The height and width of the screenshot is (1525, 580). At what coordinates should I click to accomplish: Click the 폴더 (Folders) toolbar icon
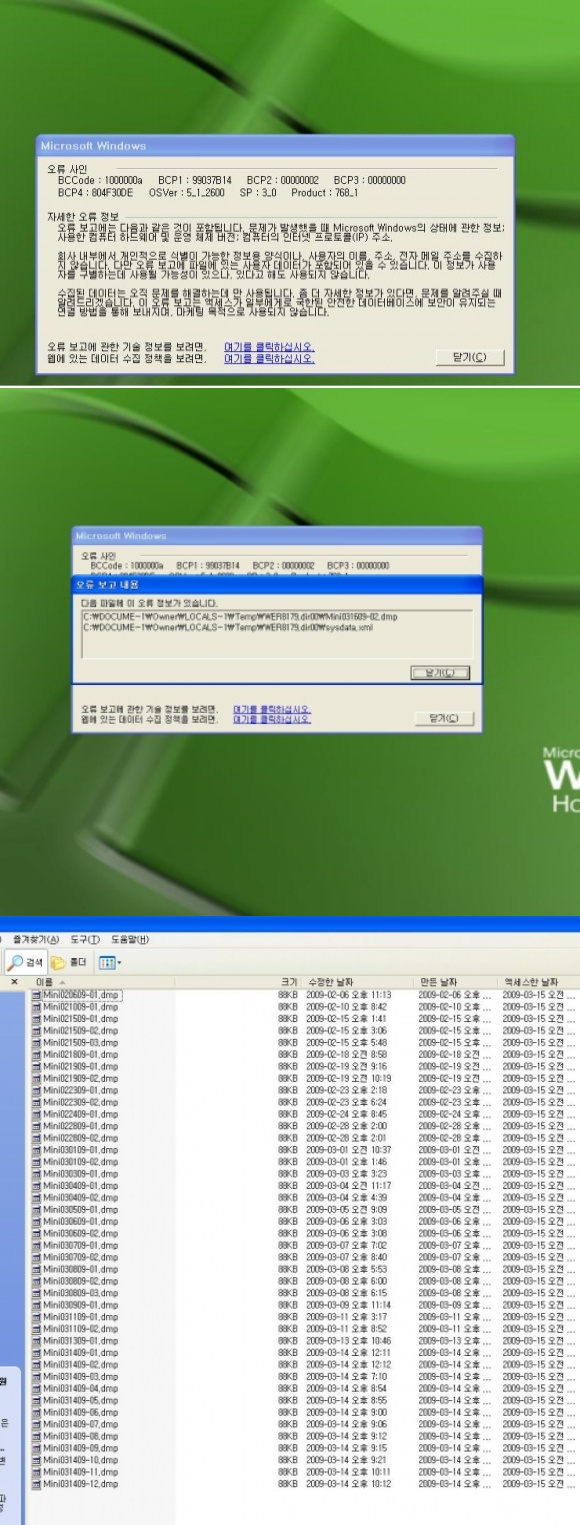pos(68,962)
